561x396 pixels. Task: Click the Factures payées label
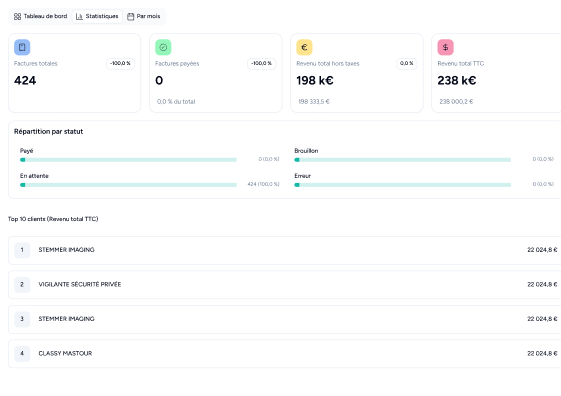pos(177,64)
